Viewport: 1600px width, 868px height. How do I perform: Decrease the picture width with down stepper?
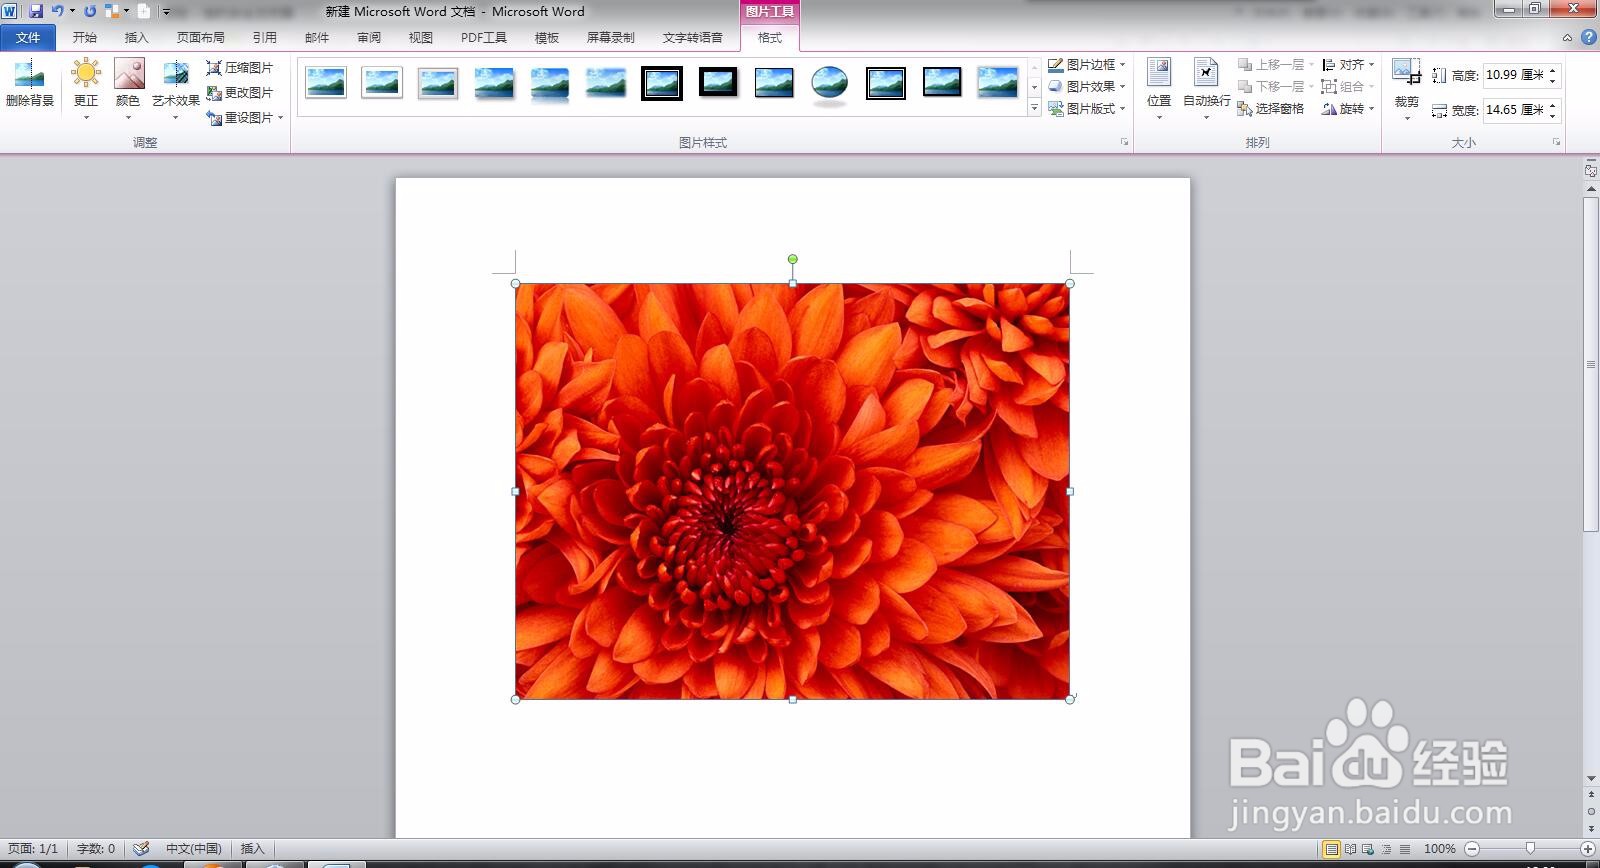pos(1553,116)
